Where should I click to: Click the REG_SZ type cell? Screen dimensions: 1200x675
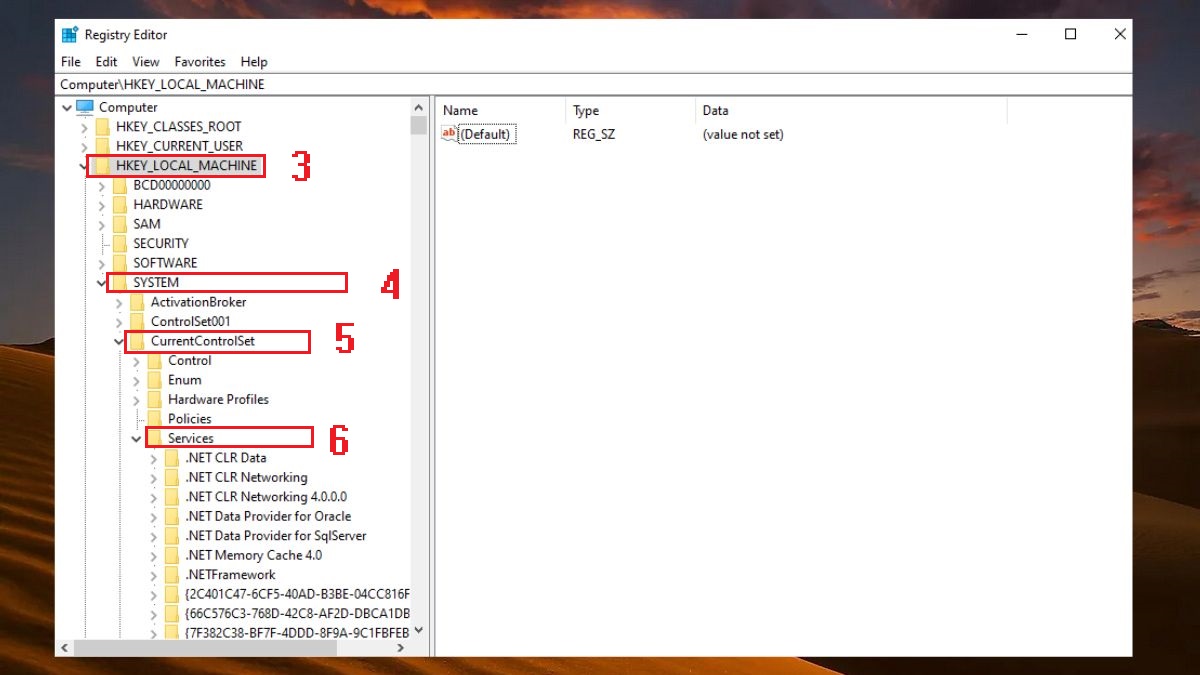point(593,134)
